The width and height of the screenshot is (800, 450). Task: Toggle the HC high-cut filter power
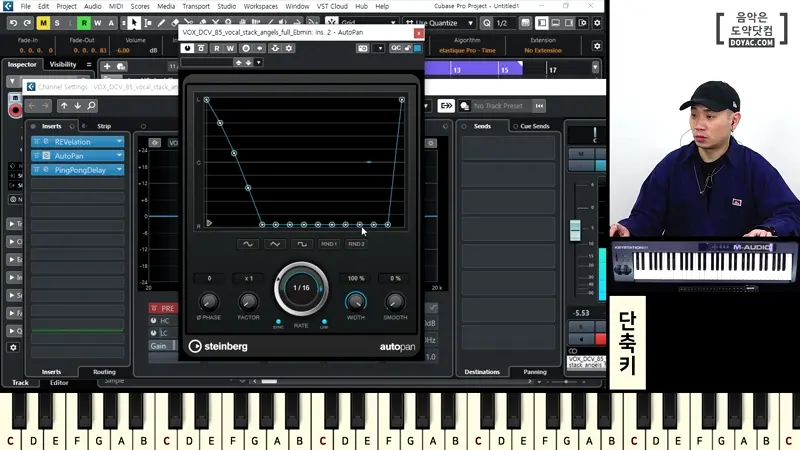coord(154,320)
